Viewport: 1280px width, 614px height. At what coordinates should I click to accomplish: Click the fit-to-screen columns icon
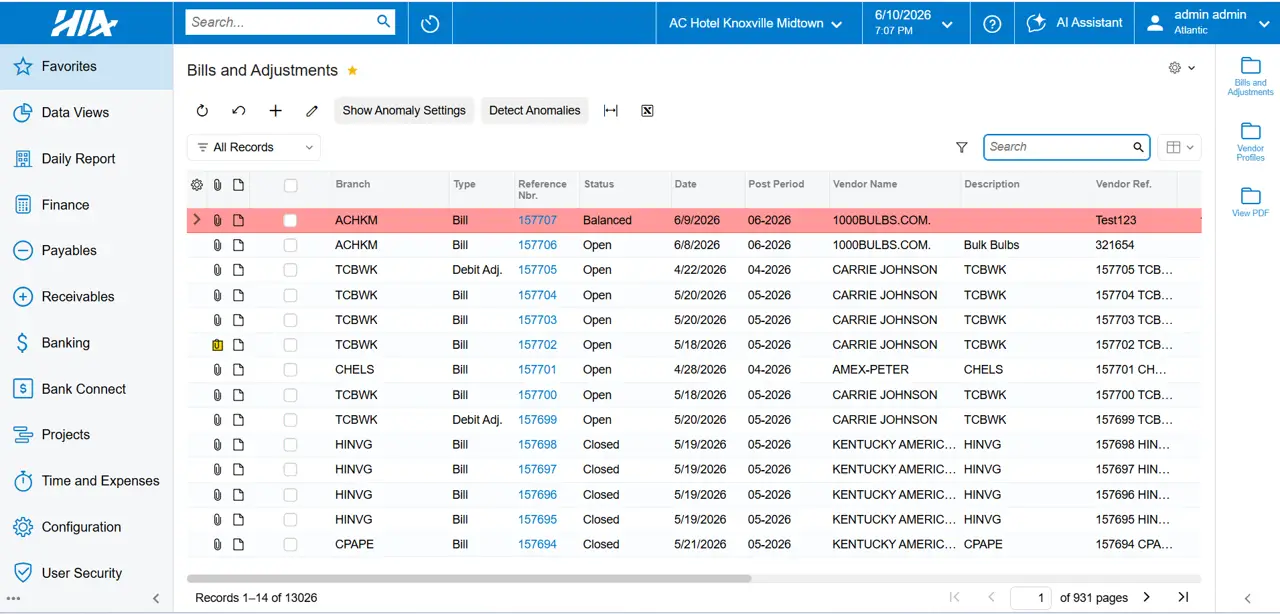tap(611, 111)
